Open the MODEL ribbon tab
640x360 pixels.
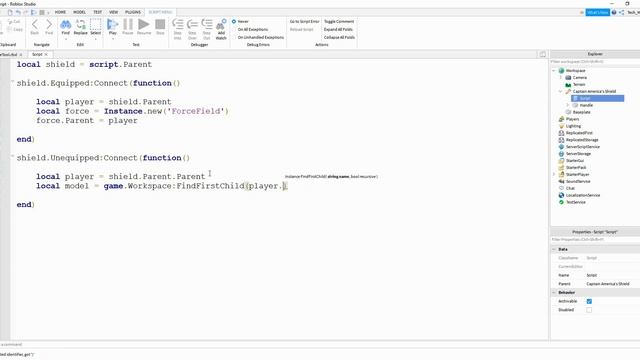click(79, 12)
